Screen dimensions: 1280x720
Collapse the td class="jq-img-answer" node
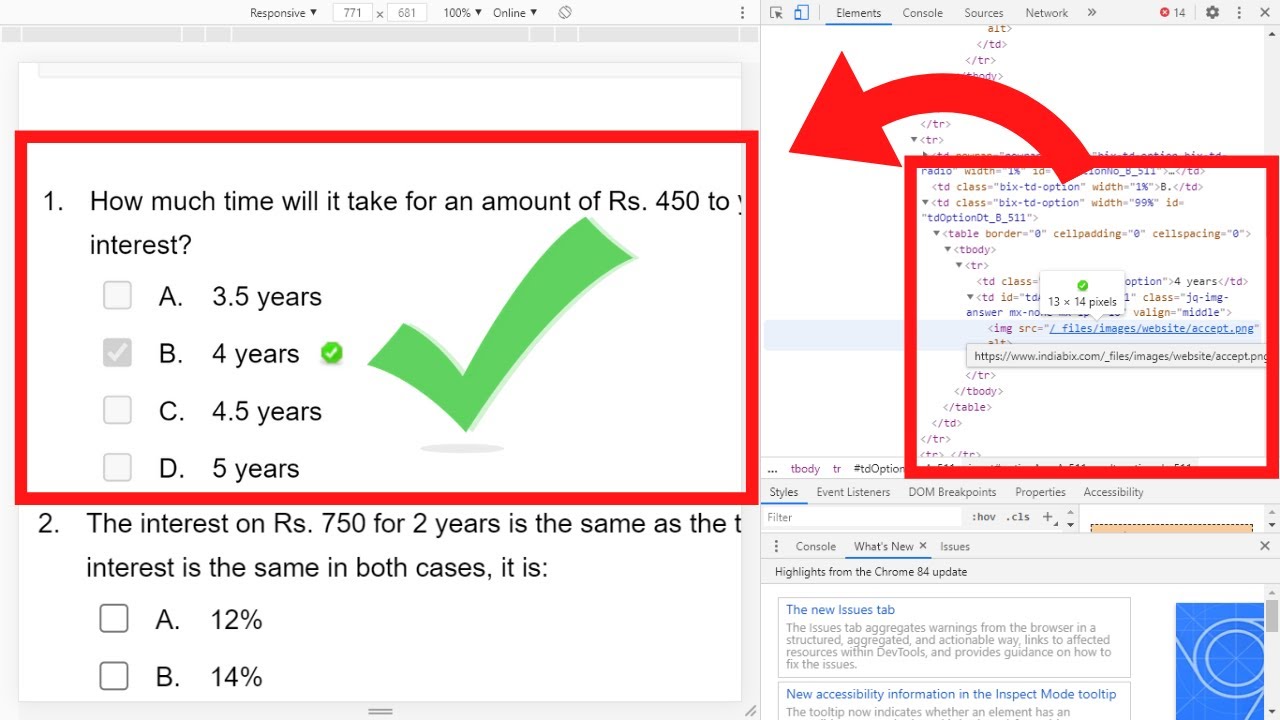tap(970, 297)
